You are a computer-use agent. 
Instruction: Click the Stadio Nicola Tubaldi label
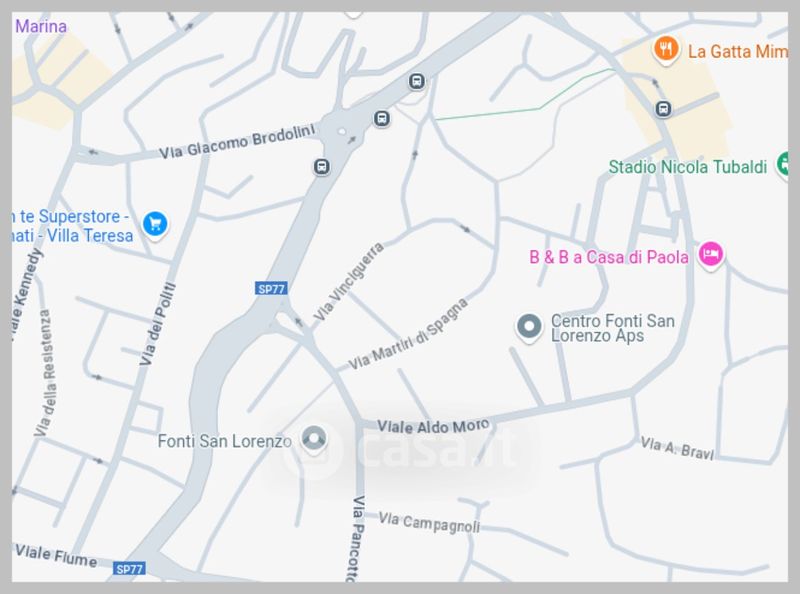(688, 167)
